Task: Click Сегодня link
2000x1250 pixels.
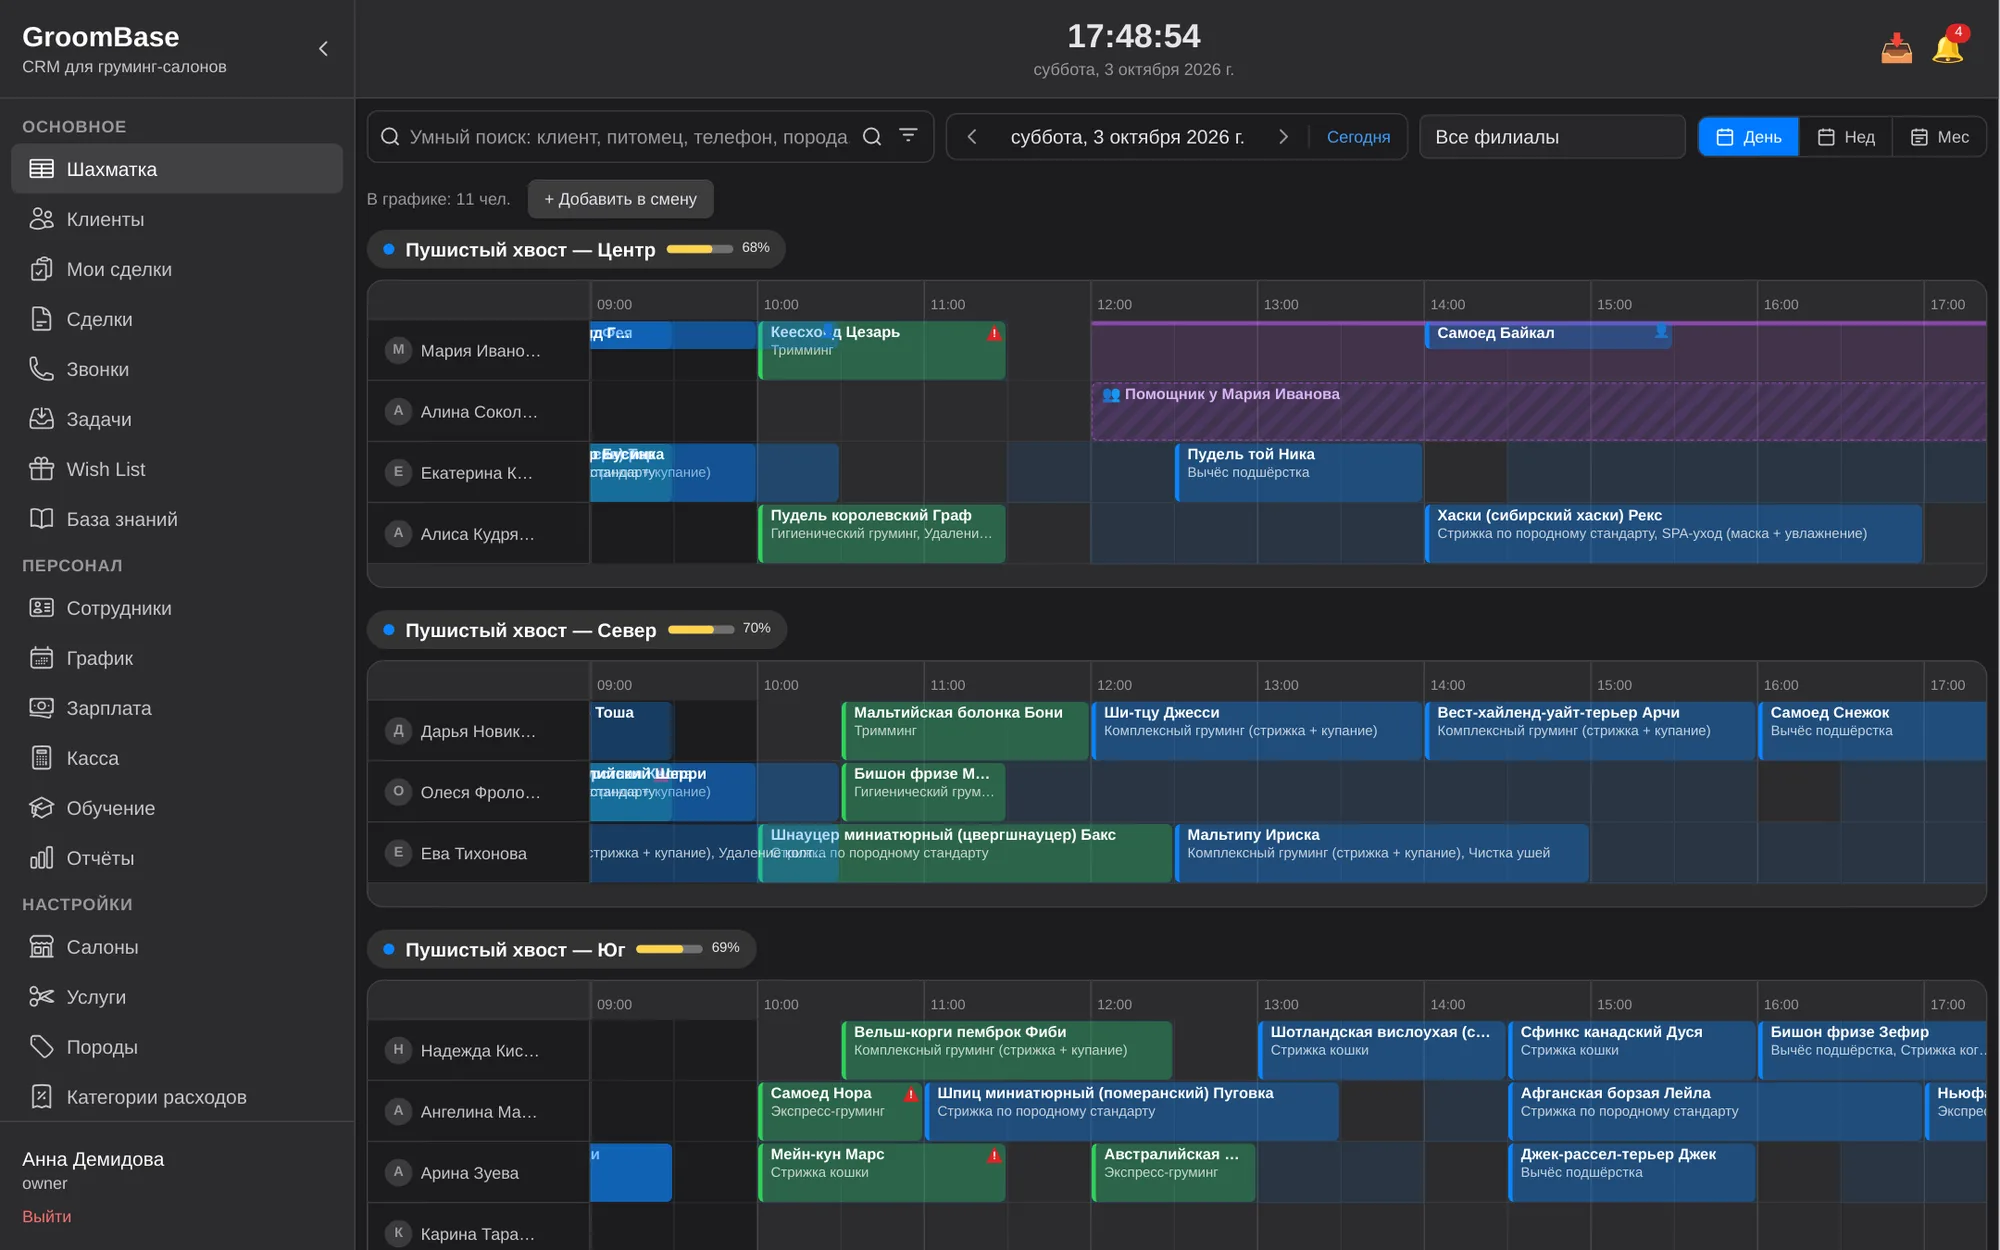Action: click(1358, 137)
